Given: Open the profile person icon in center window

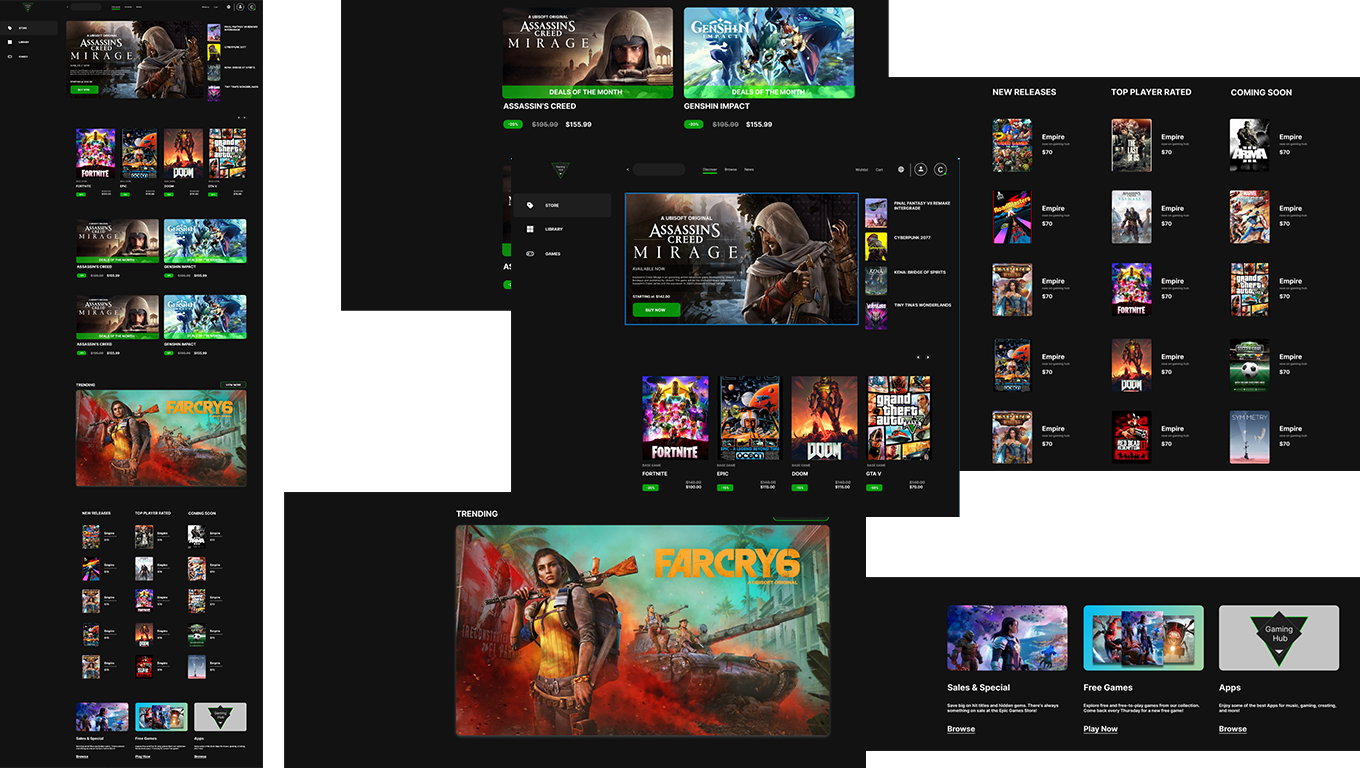Looking at the screenshot, I should pyautogui.click(x=921, y=170).
